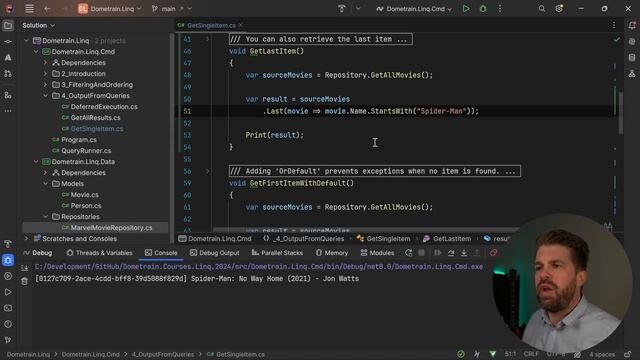Click the editor vertical scrollbar

click(x=621, y=112)
